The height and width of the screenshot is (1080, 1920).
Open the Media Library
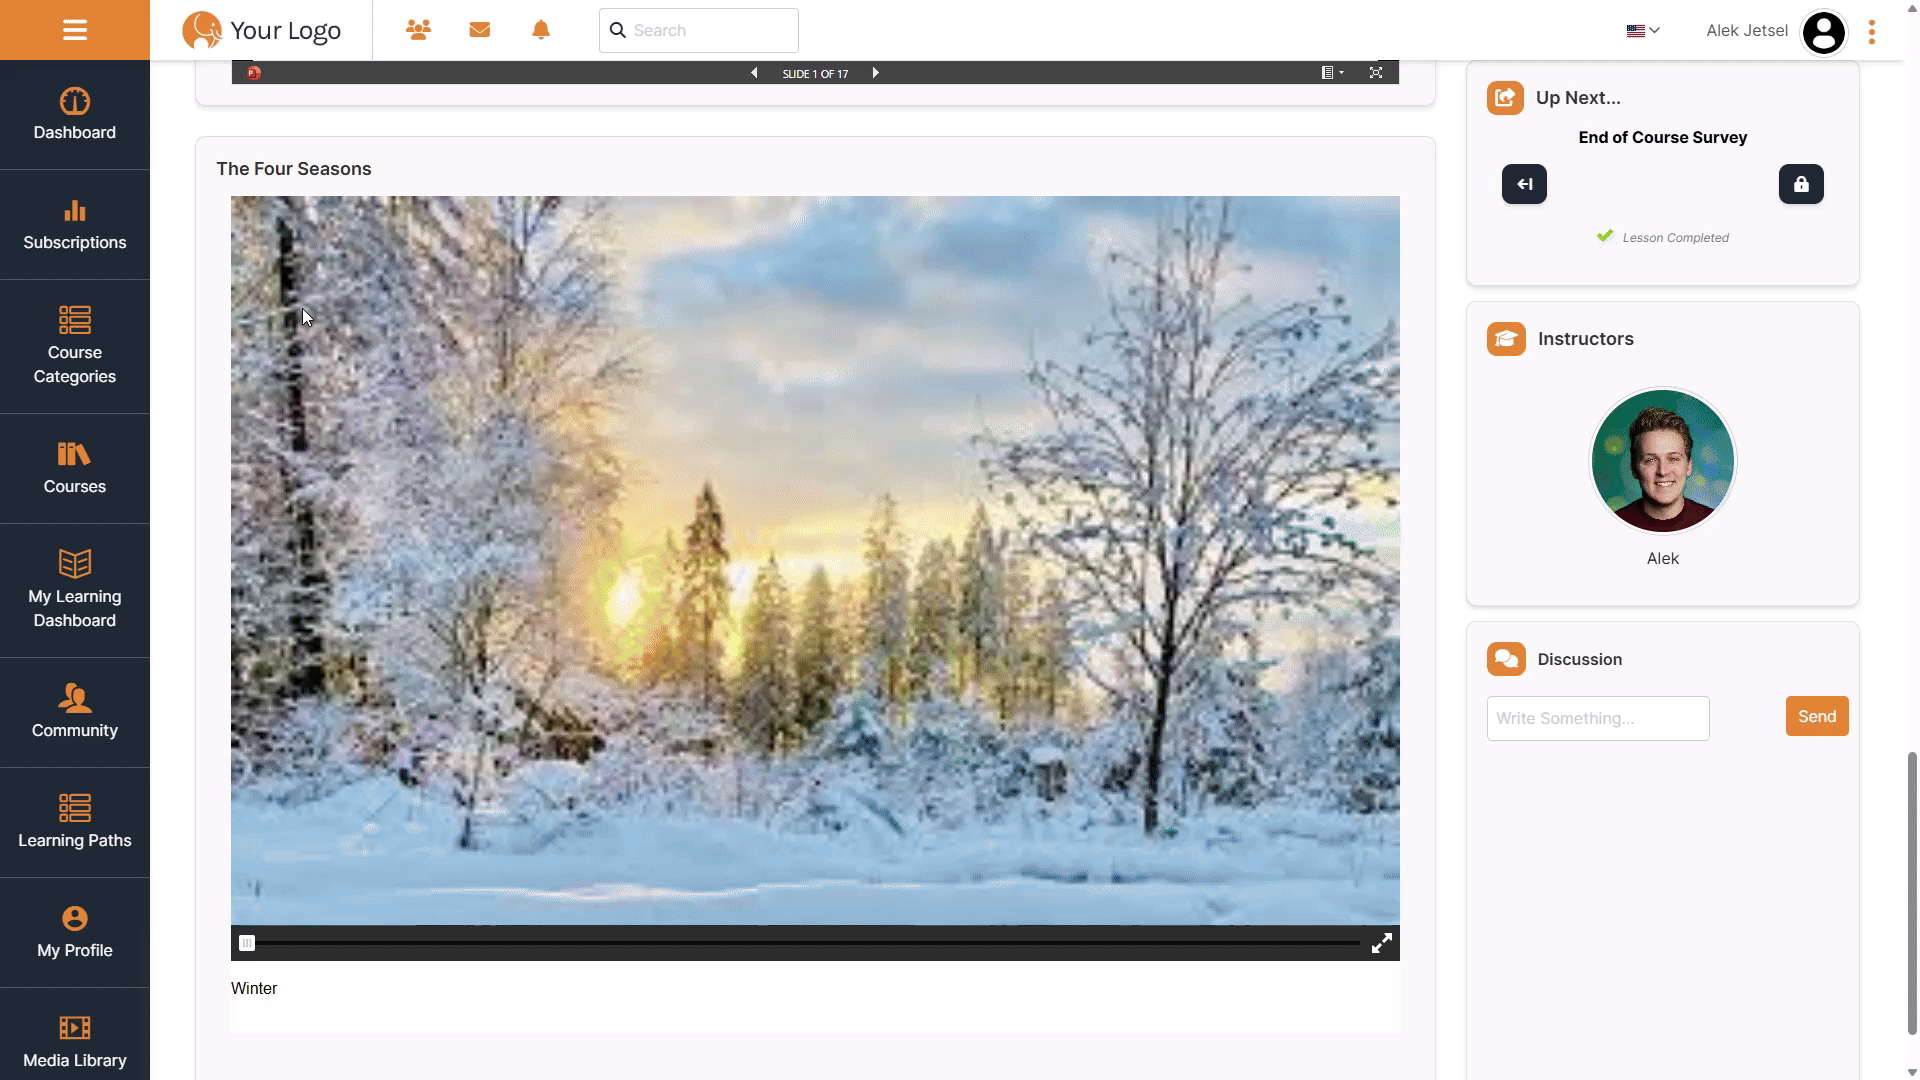click(x=75, y=1040)
